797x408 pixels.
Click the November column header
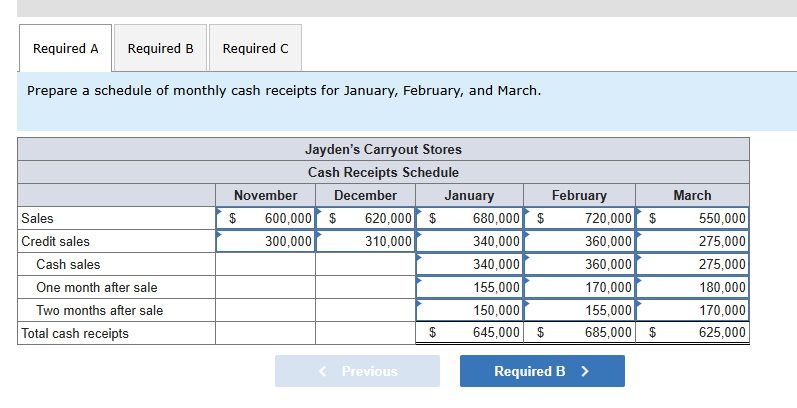265,195
